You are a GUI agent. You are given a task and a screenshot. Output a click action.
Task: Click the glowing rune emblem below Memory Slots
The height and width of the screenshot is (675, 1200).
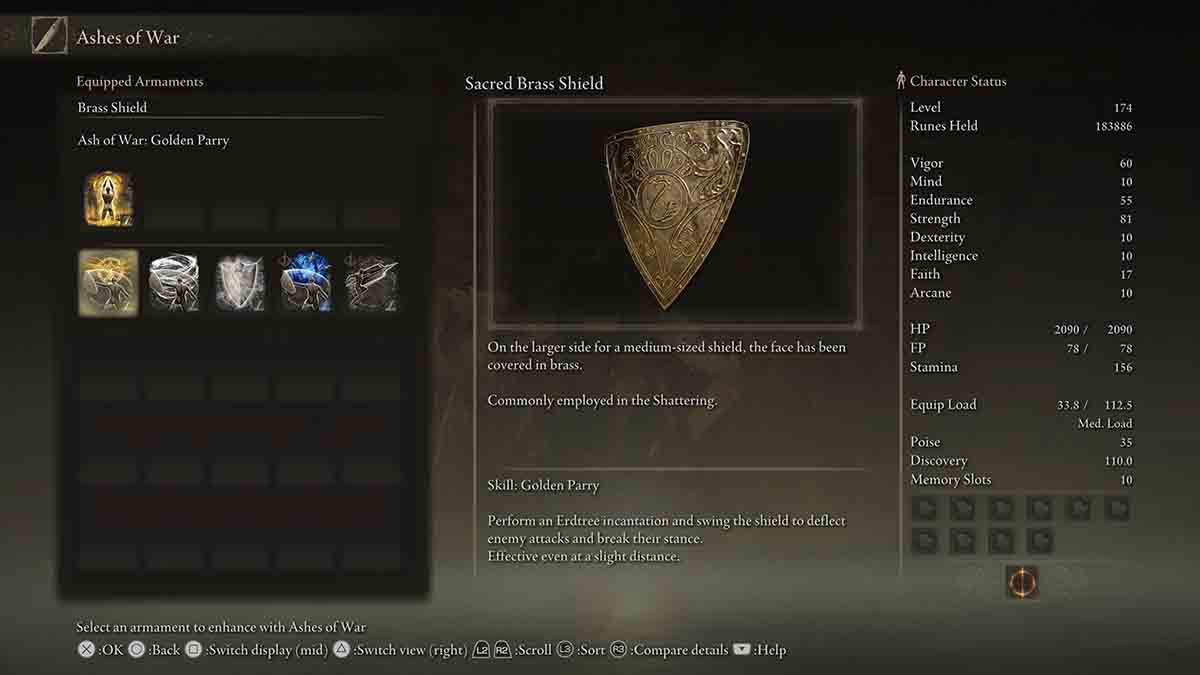pos(1022,582)
